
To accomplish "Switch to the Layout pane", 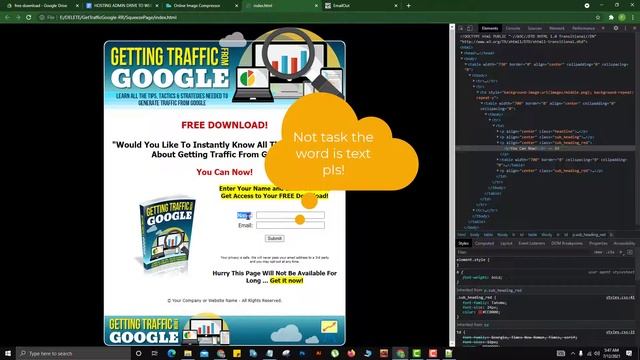I will (x=506, y=243).
